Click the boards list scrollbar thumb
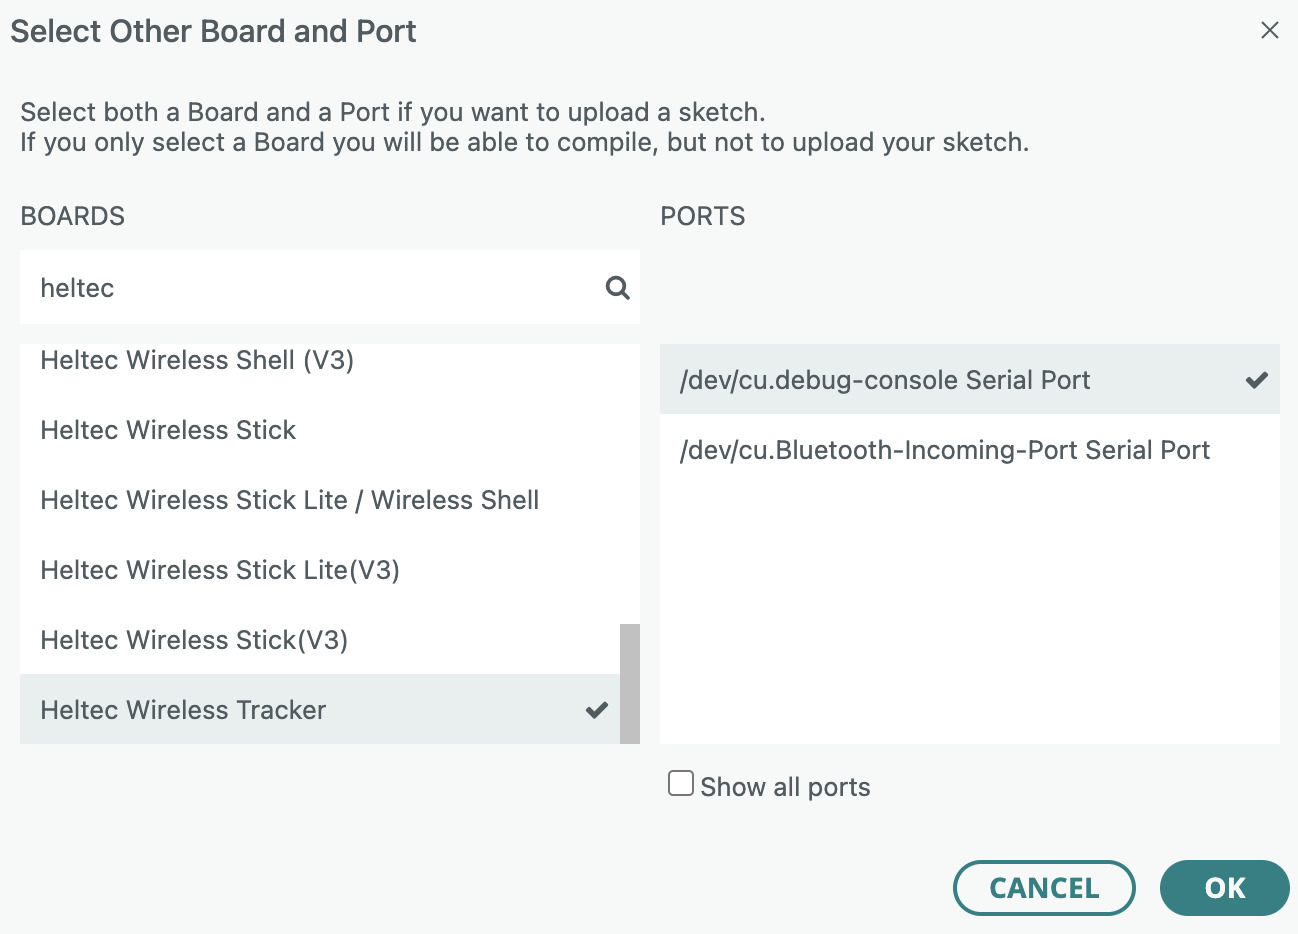 click(630, 683)
